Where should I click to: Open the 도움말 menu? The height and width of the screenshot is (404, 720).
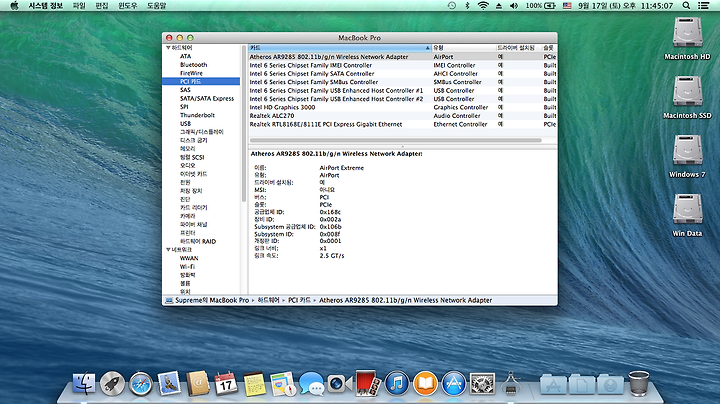(x=156, y=6)
